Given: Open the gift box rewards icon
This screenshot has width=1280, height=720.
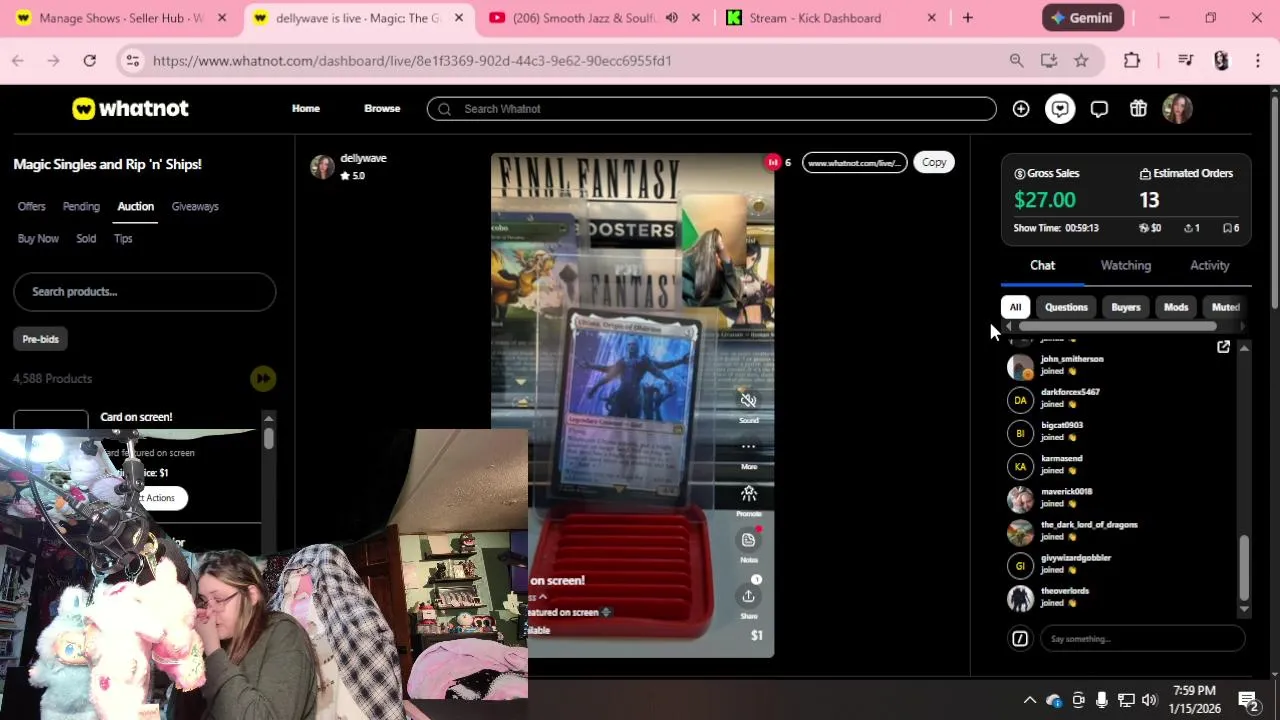Looking at the screenshot, I should pos(1138,109).
